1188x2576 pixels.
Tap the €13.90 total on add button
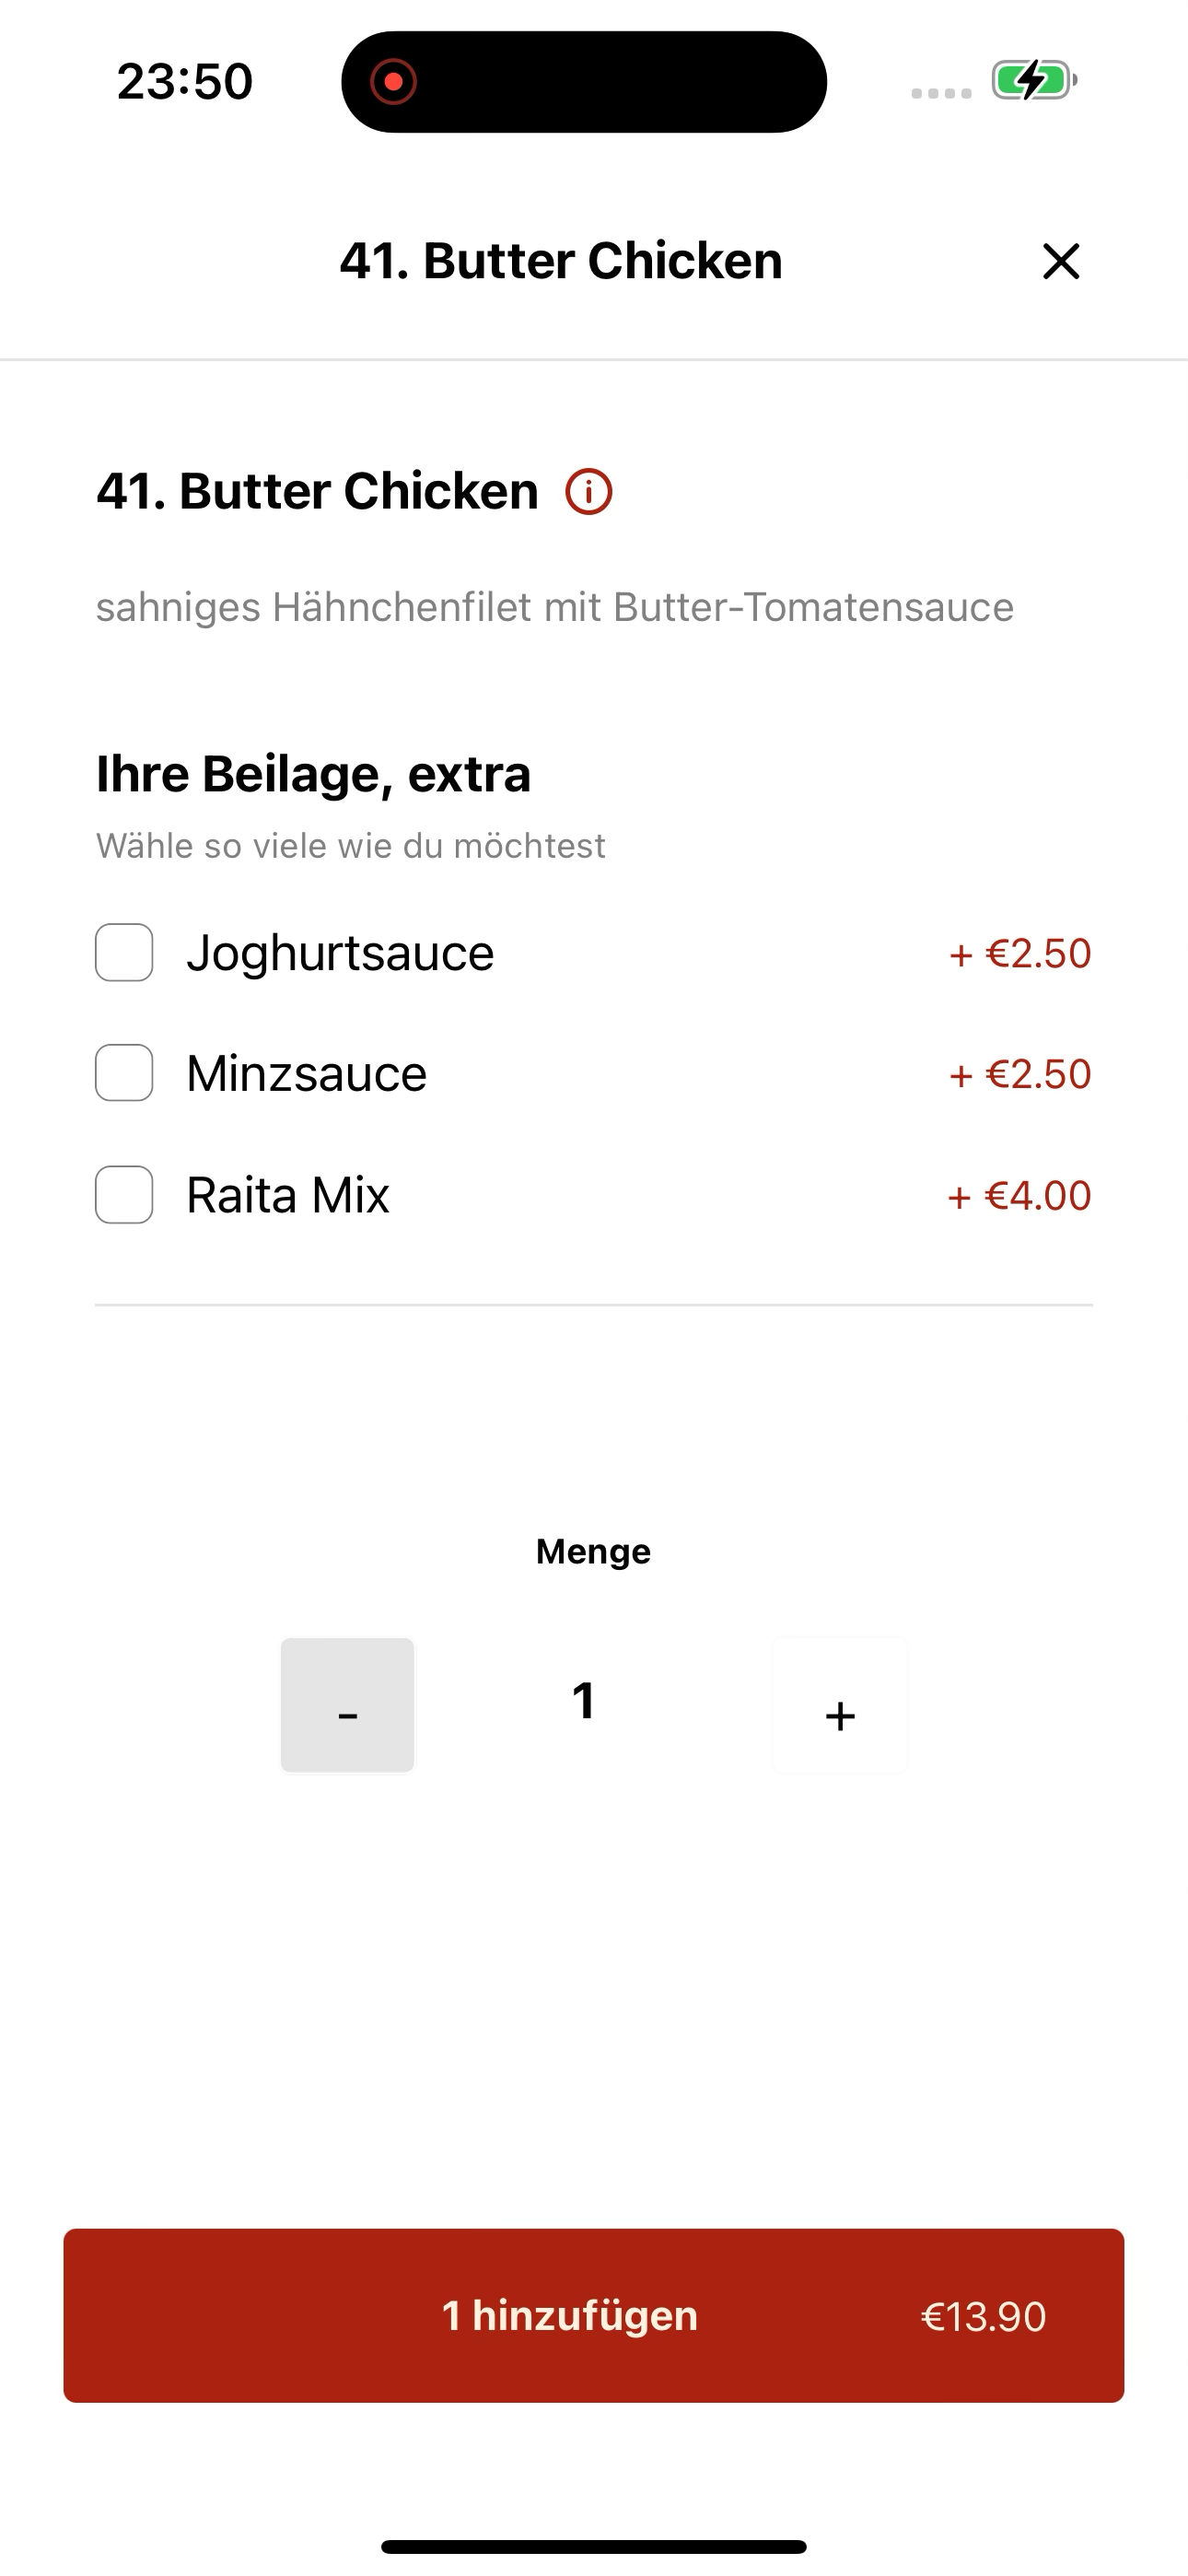click(x=983, y=2316)
